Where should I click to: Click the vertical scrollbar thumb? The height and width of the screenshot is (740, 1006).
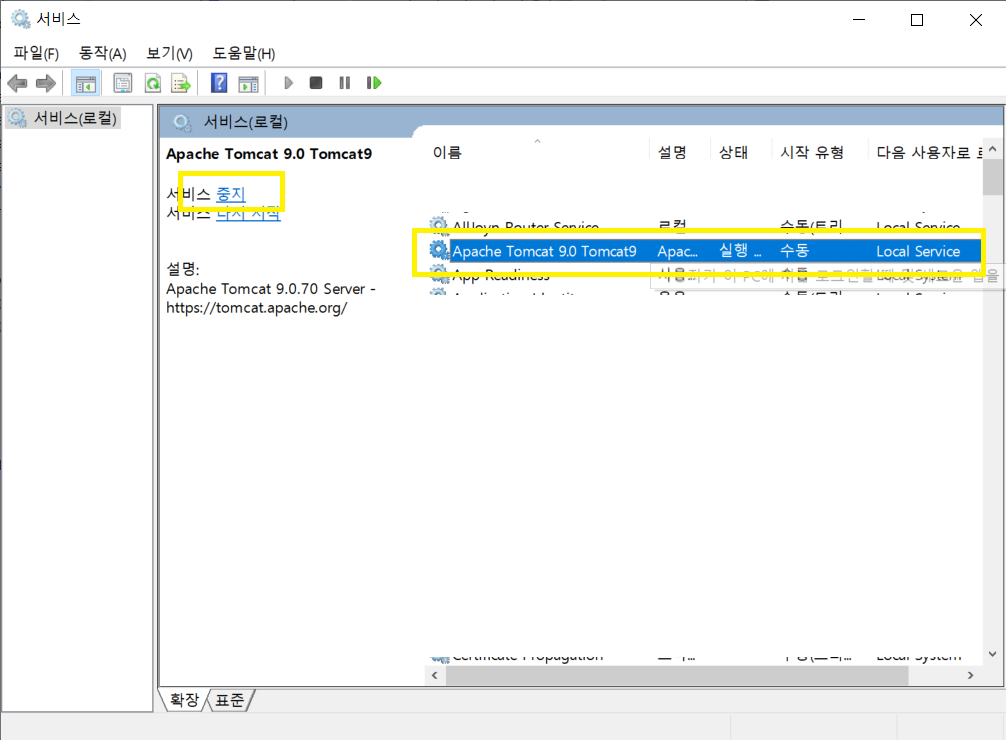point(993,177)
